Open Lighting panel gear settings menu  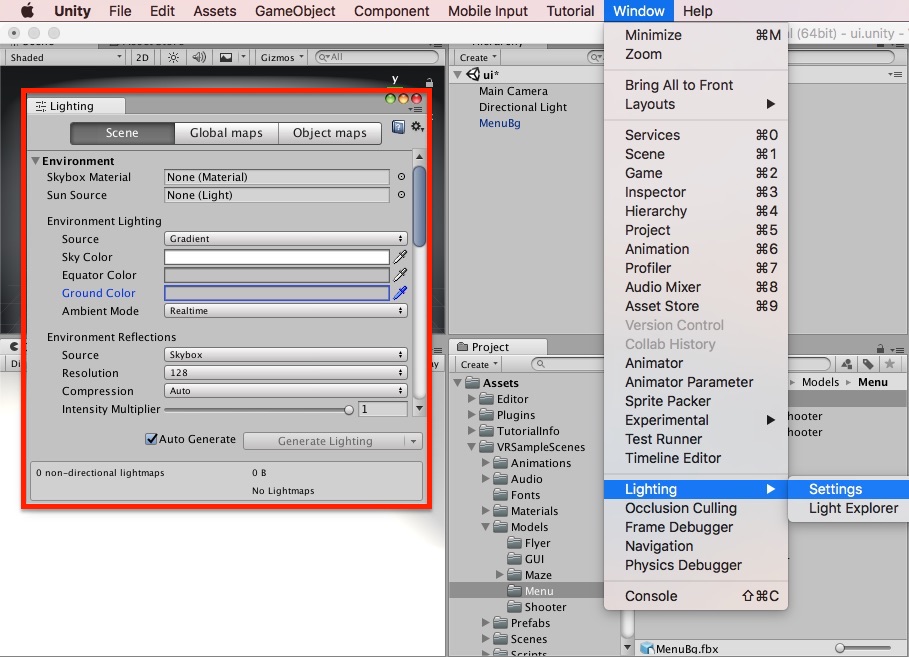tap(417, 127)
